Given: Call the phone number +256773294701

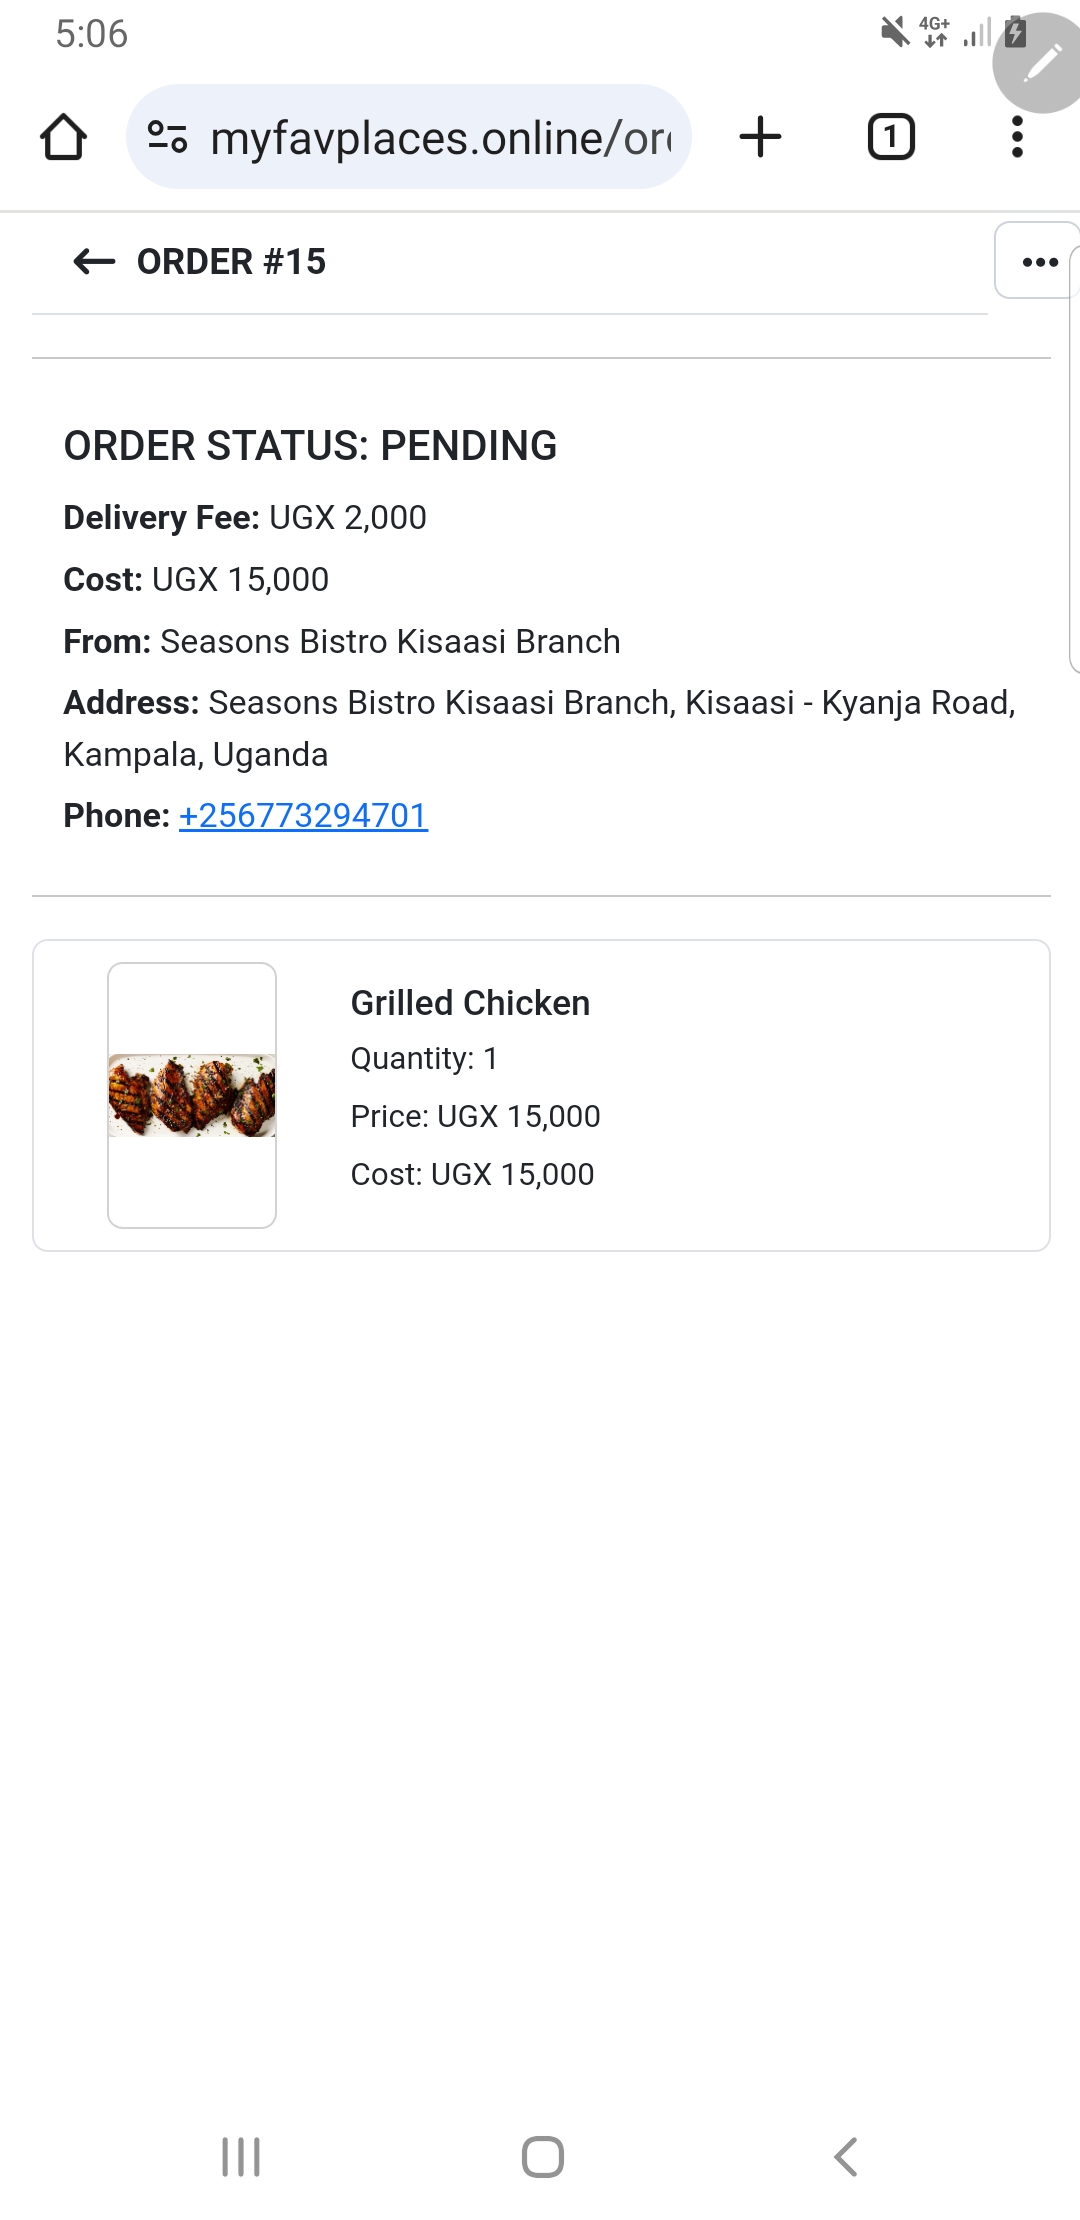Looking at the screenshot, I should point(303,816).
